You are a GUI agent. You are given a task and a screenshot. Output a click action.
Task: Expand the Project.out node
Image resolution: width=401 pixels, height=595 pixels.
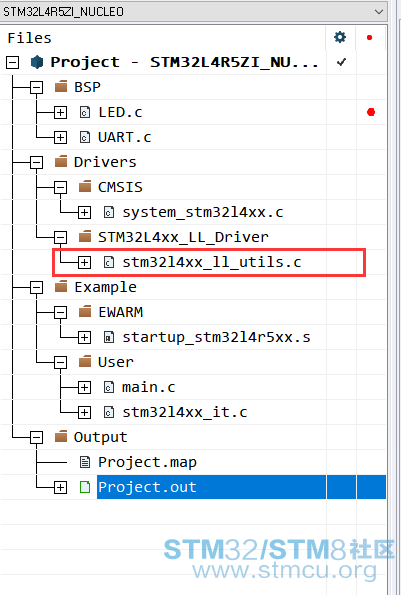point(60,487)
